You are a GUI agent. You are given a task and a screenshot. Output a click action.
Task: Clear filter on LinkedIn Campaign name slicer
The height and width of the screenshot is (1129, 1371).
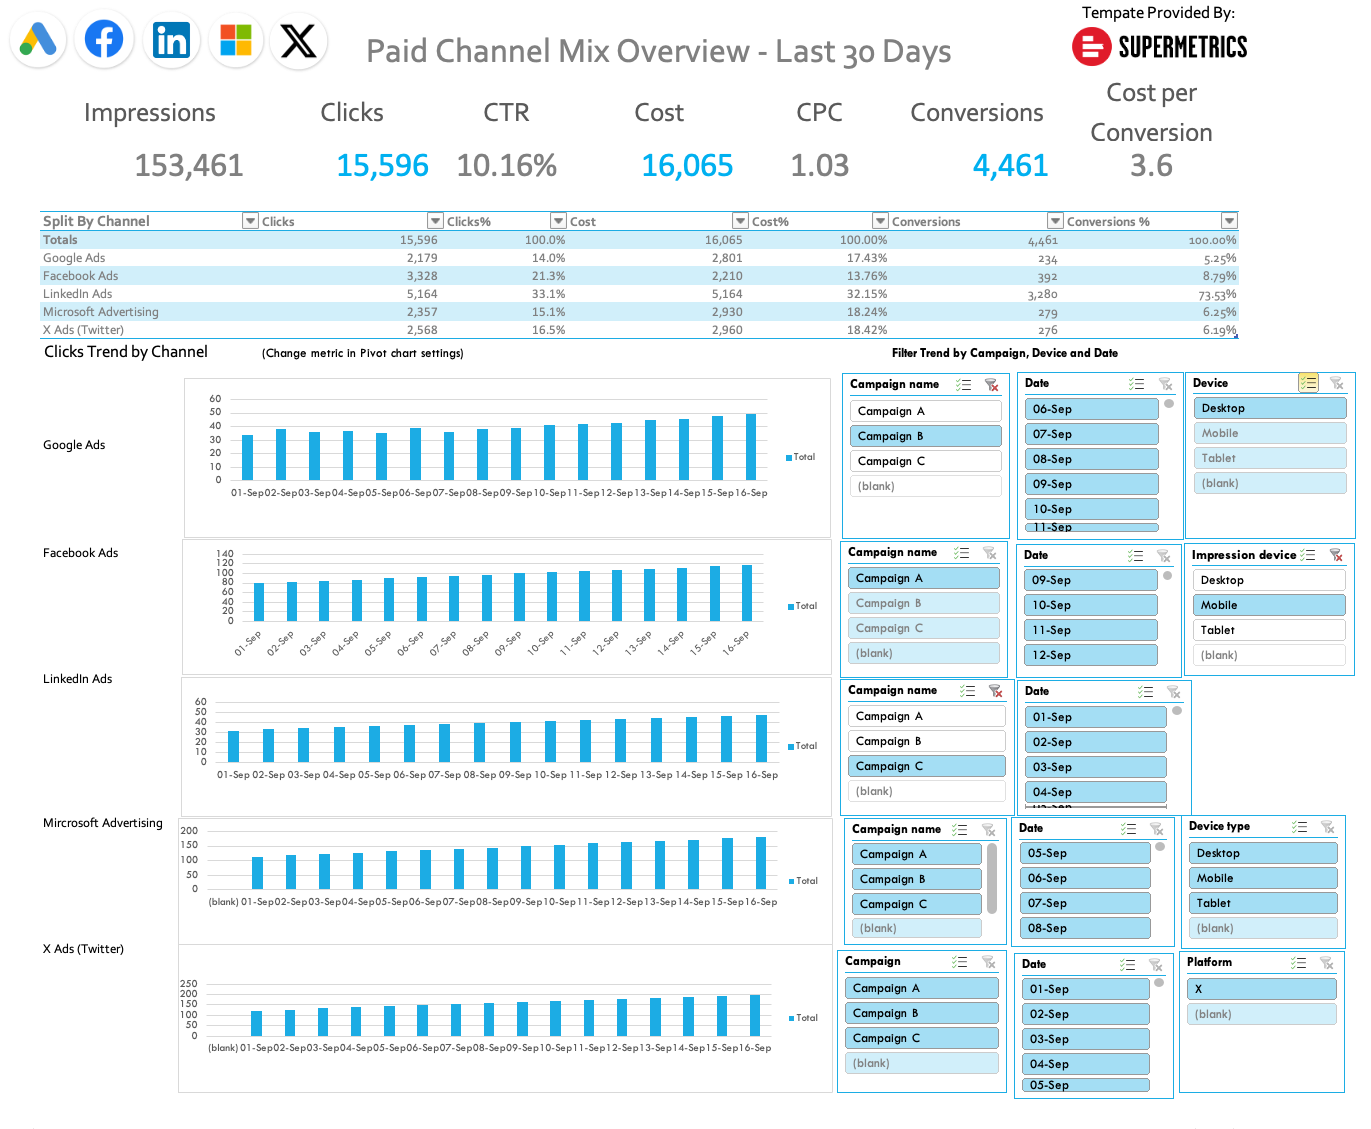(995, 691)
